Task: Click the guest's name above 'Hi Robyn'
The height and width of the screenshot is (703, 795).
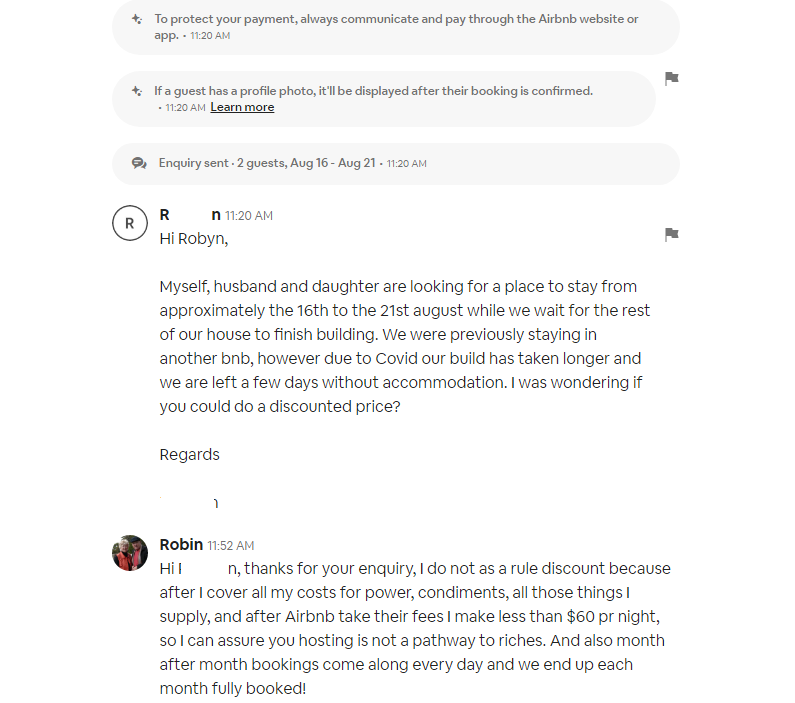Action: coord(190,215)
